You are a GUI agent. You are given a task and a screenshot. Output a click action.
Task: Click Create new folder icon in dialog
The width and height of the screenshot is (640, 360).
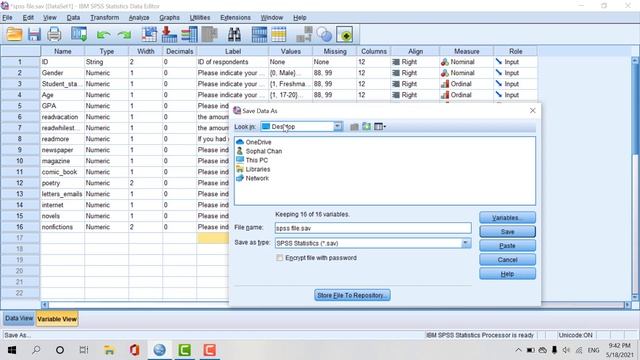click(367, 127)
